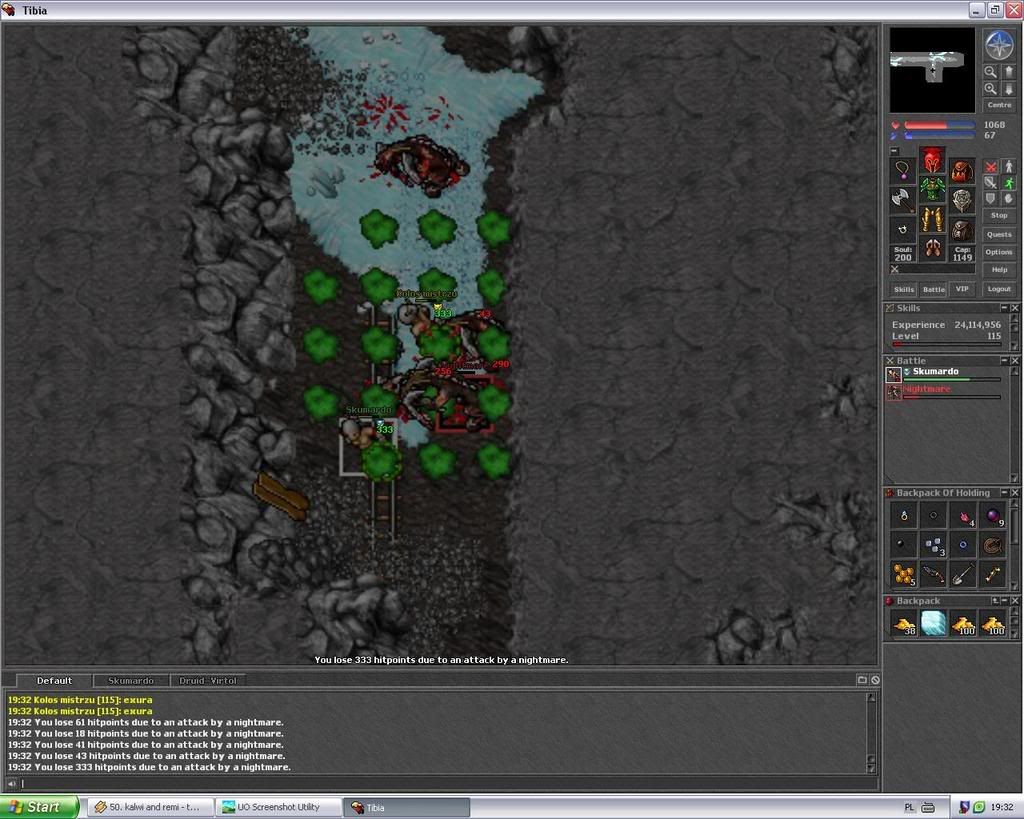Minimize the Skills panel
Viewport: 1024px width, 819px height.
click(1004, 308)
